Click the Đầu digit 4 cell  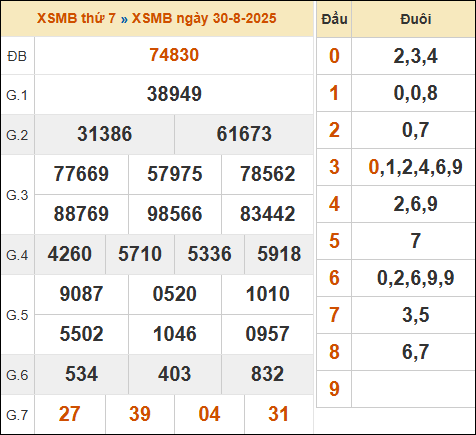(334, 204)
